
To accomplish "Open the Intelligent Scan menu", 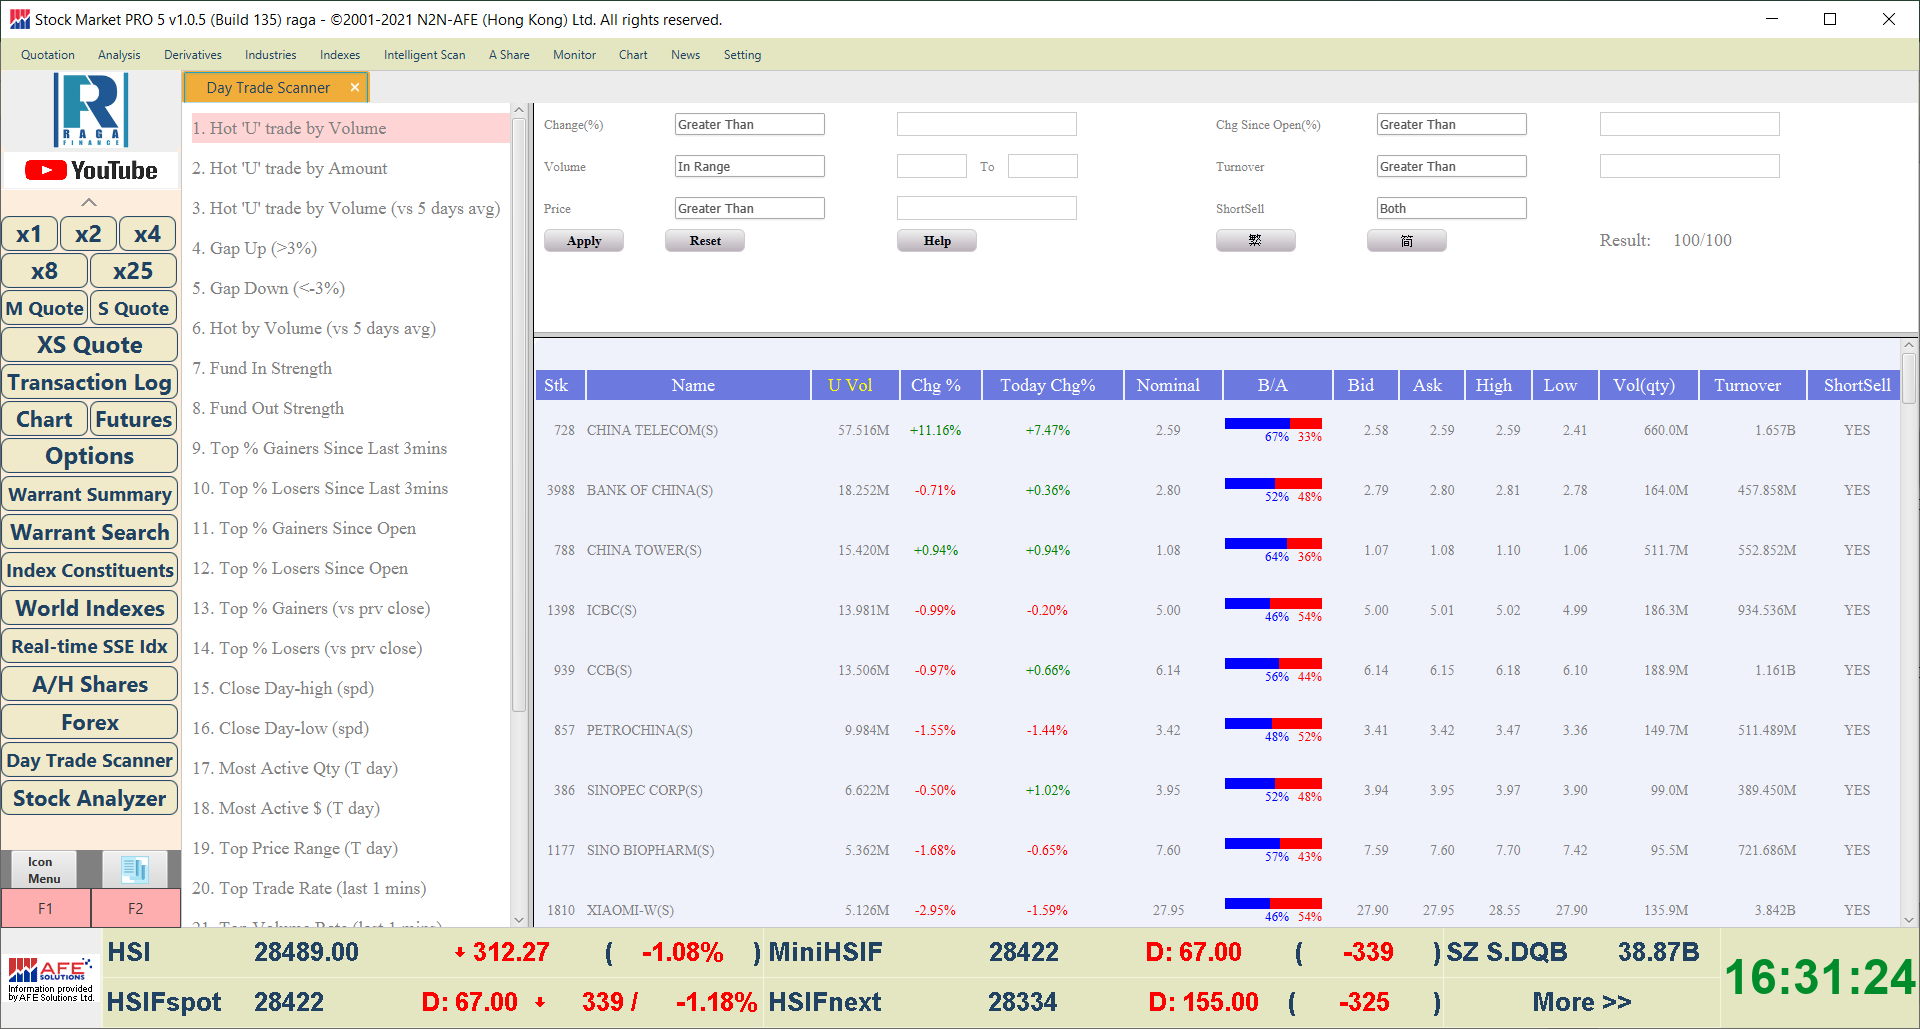I will [x=424, y=55].
